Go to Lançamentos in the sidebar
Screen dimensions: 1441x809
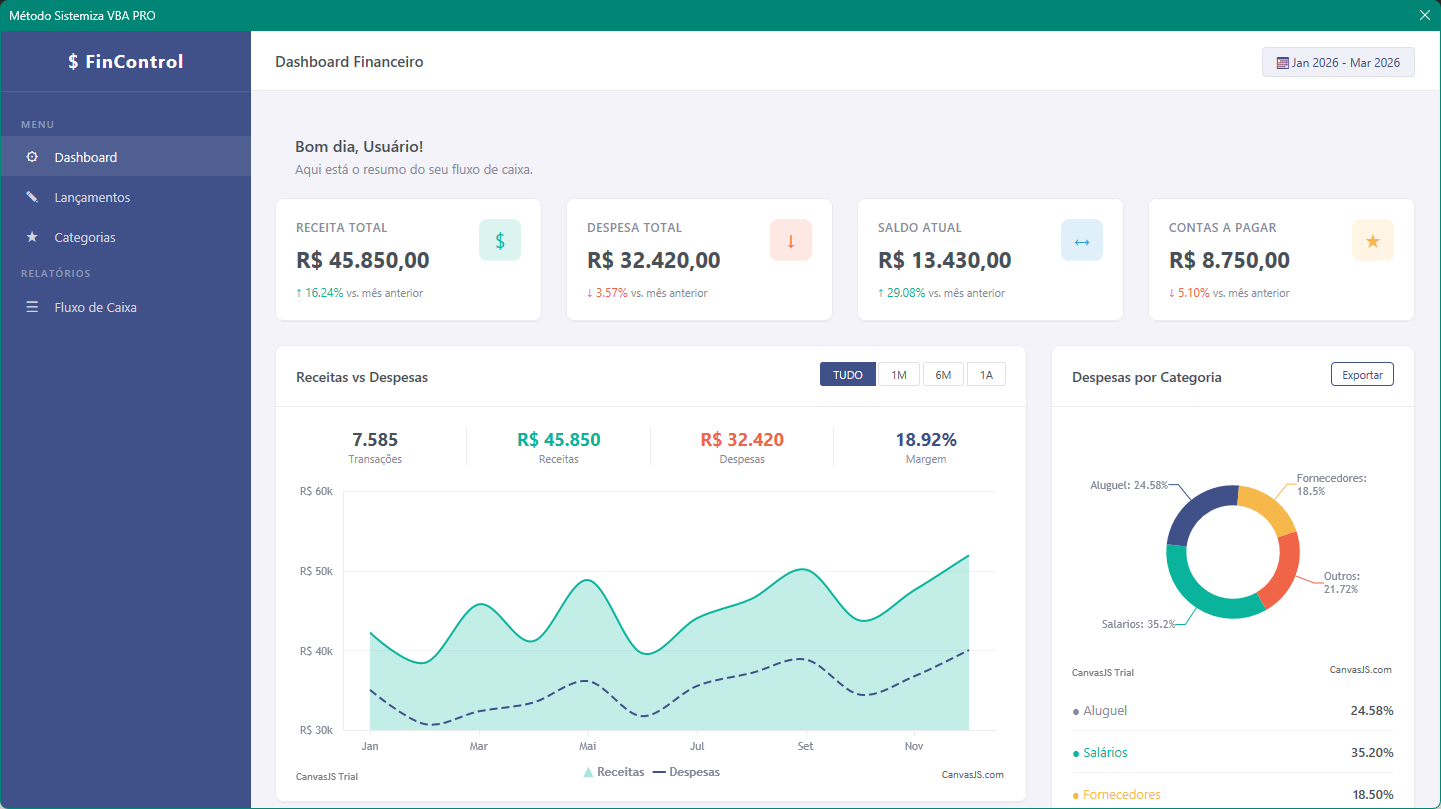(x=126, y=197)
